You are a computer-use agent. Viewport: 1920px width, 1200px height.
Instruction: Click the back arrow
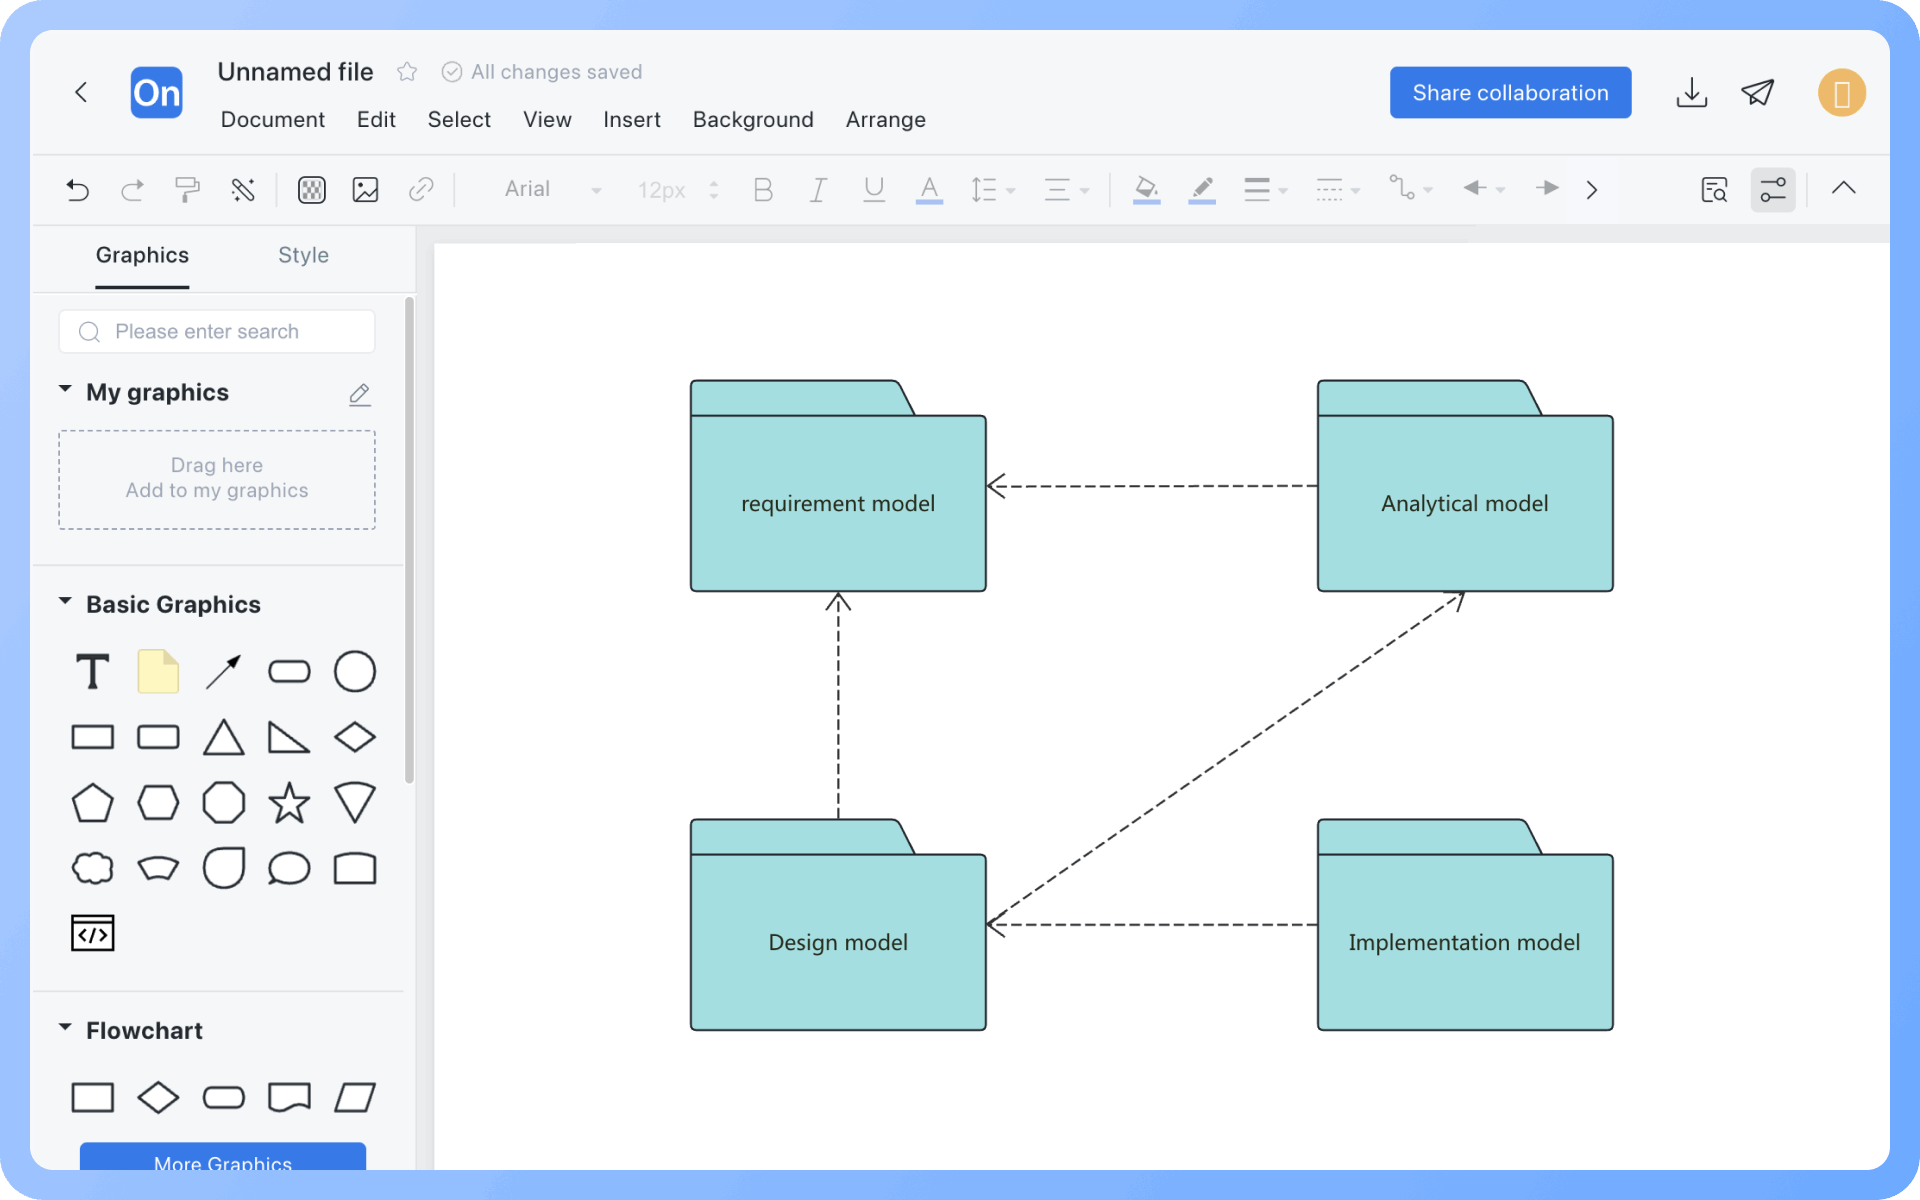coord(81,92)
